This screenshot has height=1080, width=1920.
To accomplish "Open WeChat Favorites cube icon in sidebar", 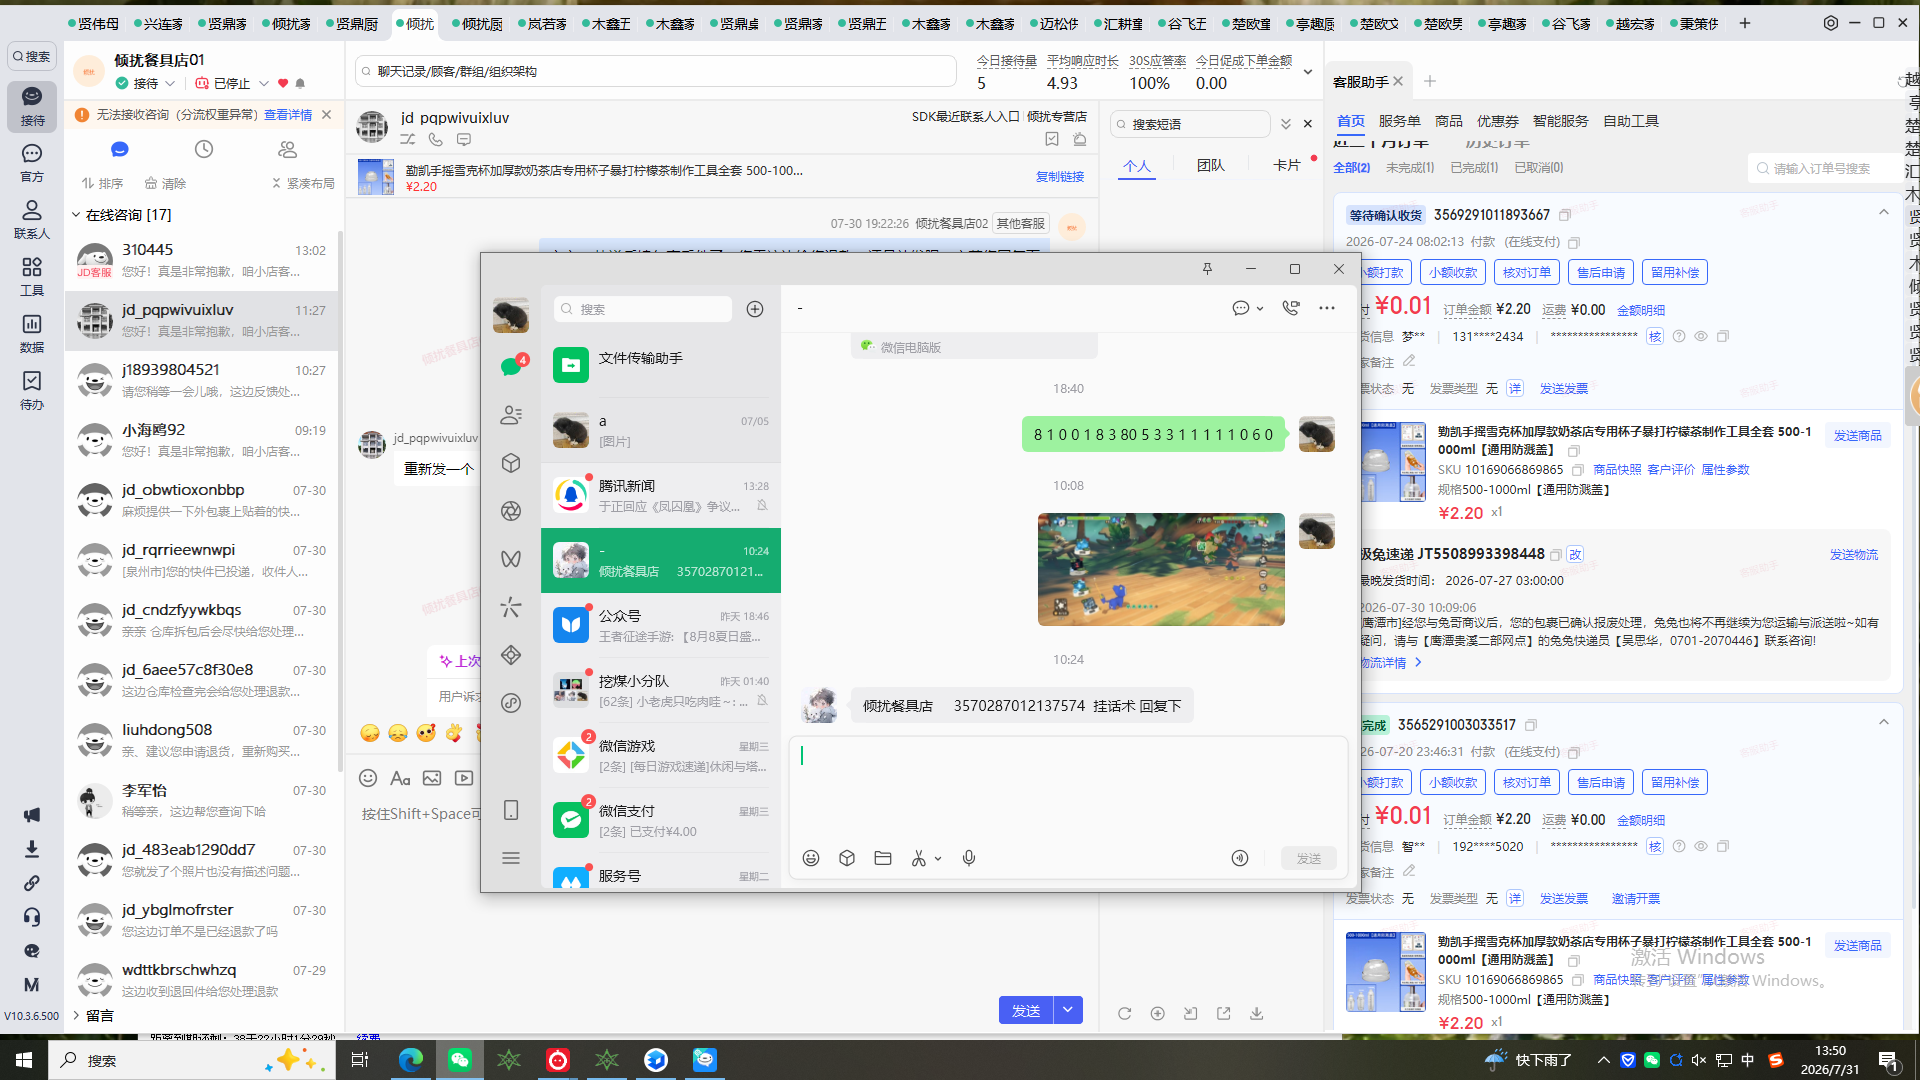I will [x=511, y=463].
